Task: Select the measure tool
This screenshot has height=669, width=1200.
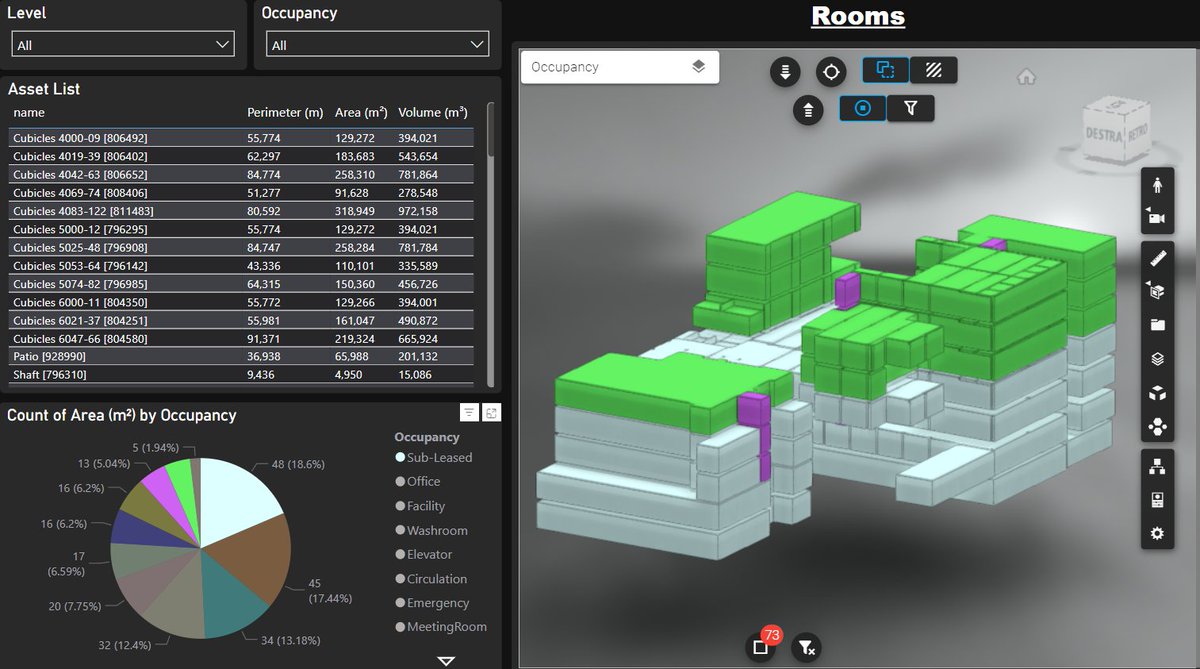Action: pos(1157,258)
